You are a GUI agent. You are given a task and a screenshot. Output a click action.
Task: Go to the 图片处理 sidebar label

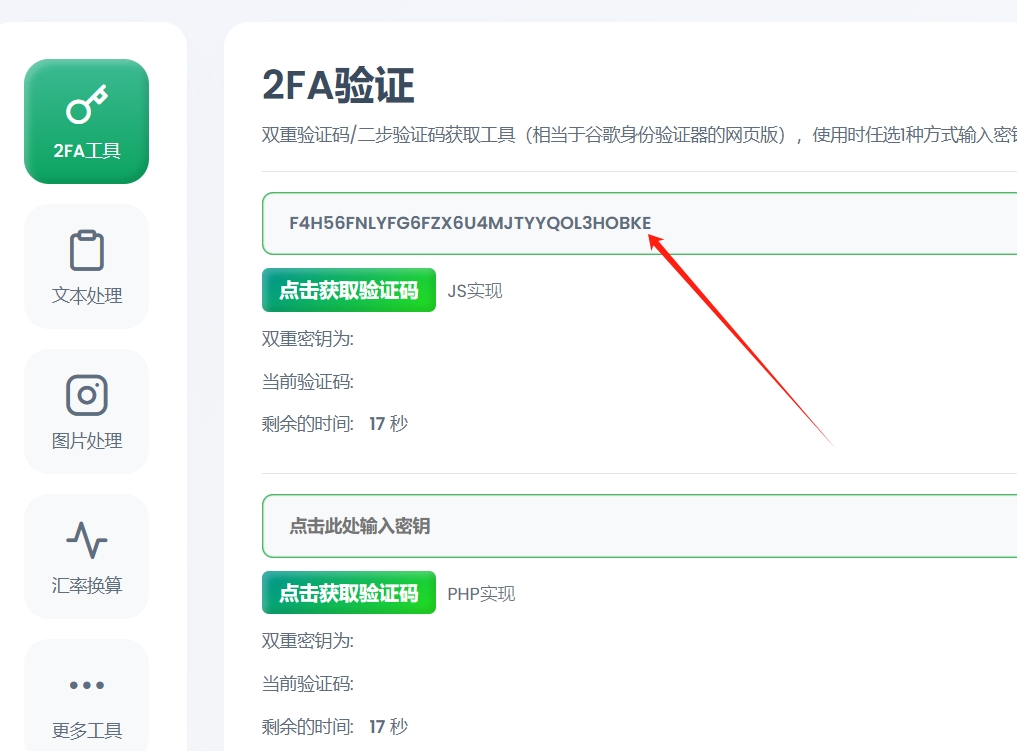pyautogui.click(x=86, y=441)
